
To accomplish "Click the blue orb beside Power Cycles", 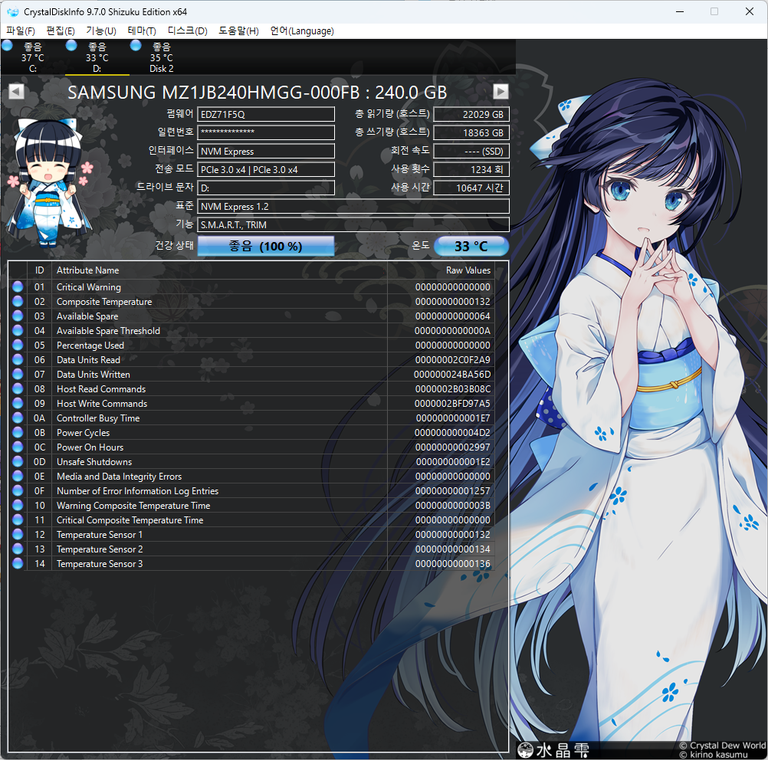I will (17, 433).
